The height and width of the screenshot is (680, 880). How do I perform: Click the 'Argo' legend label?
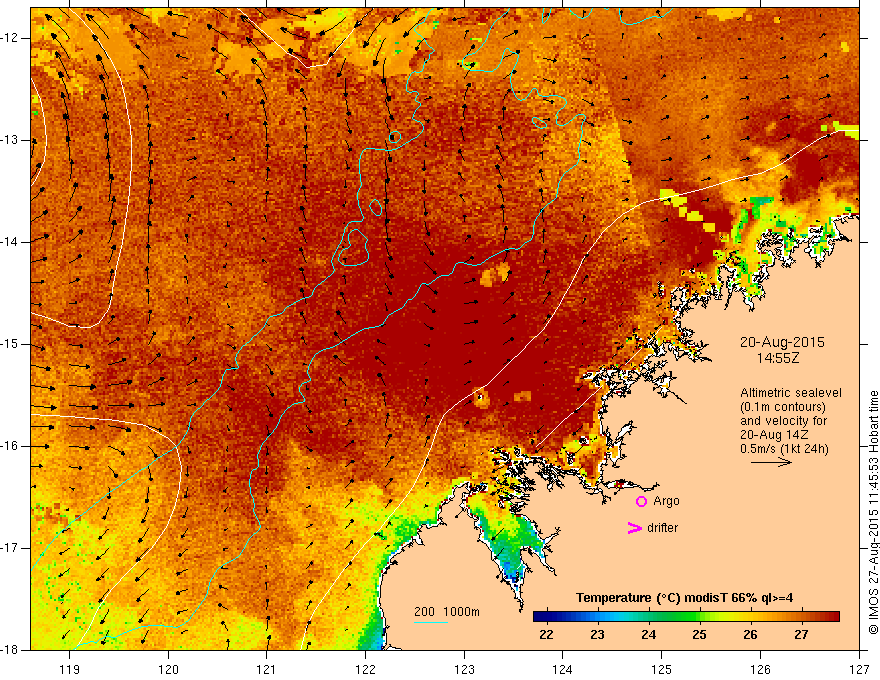point(666,501)
